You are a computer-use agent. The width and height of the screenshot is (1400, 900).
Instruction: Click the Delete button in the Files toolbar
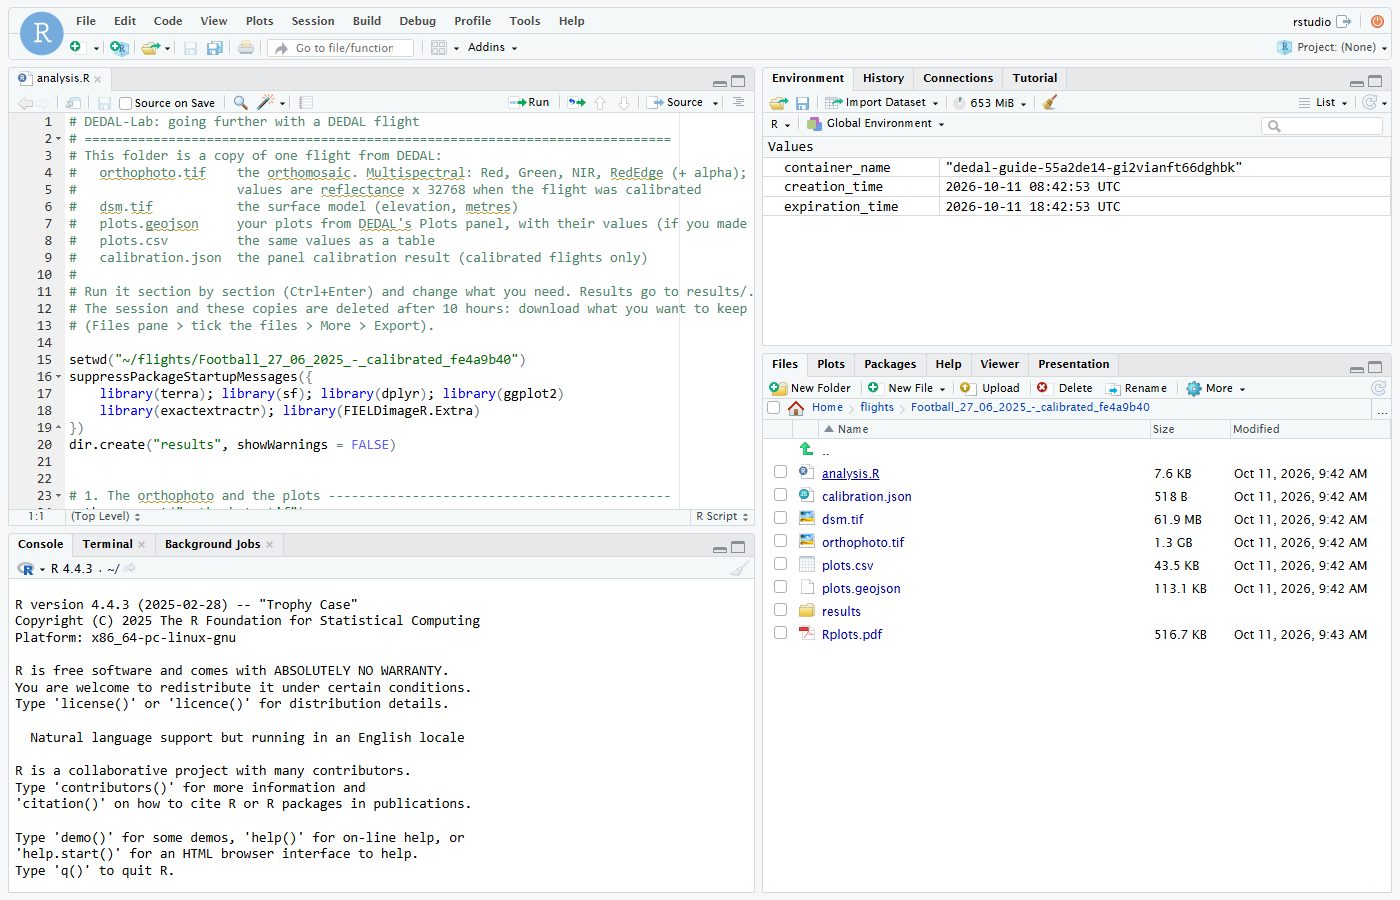tap(1066, 388)
